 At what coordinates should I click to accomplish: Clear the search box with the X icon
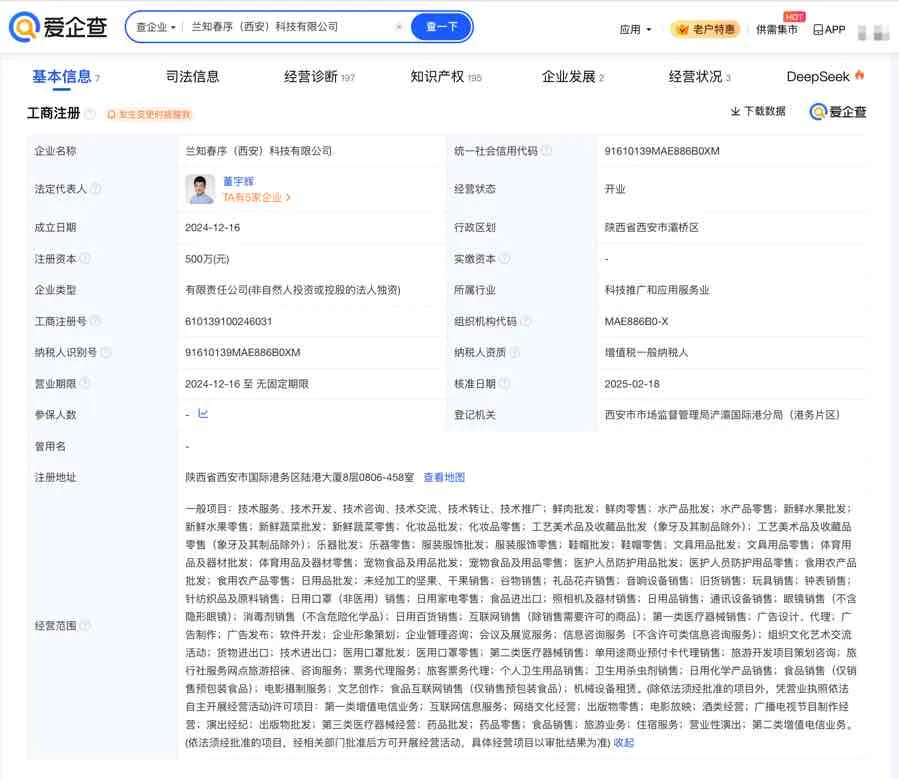click(x=399, y=27)
